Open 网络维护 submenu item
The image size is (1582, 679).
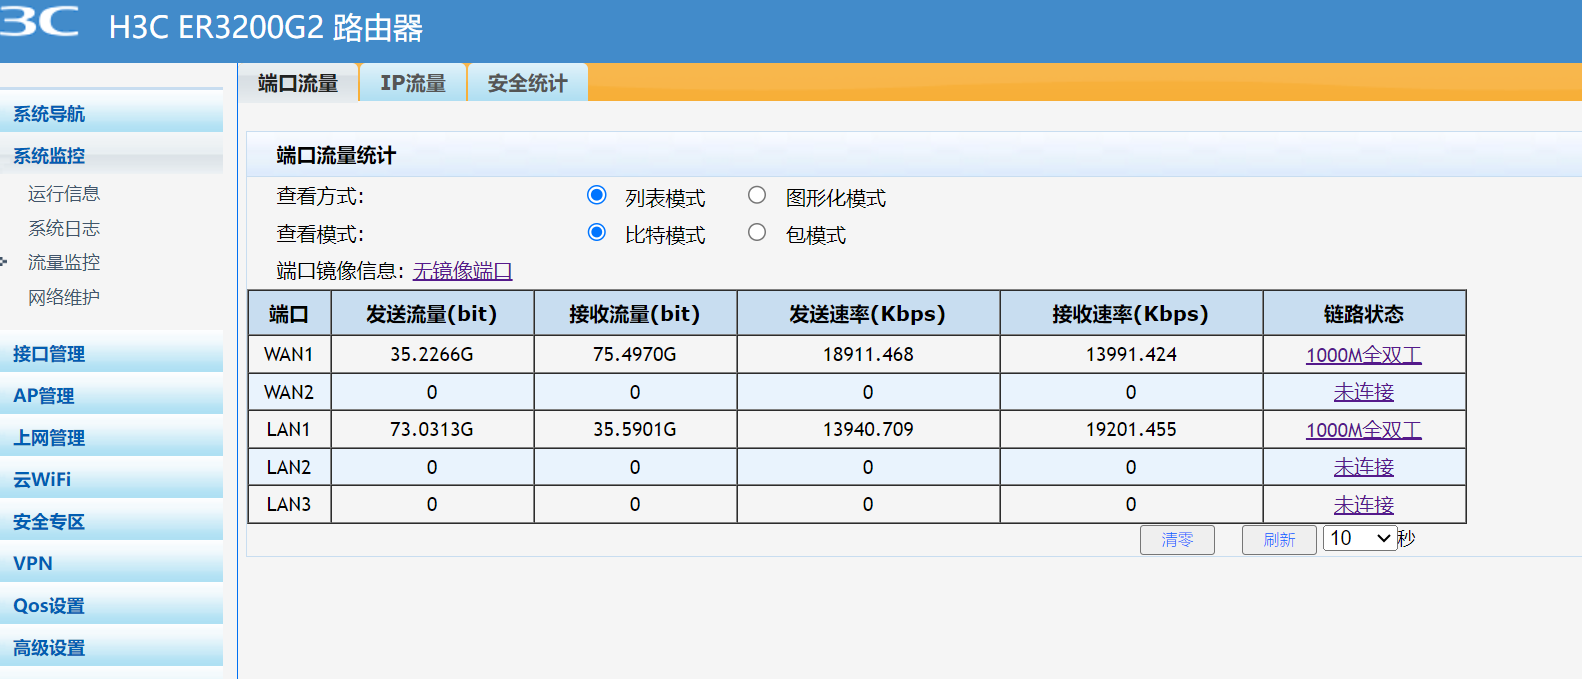[x=64, y=298]
